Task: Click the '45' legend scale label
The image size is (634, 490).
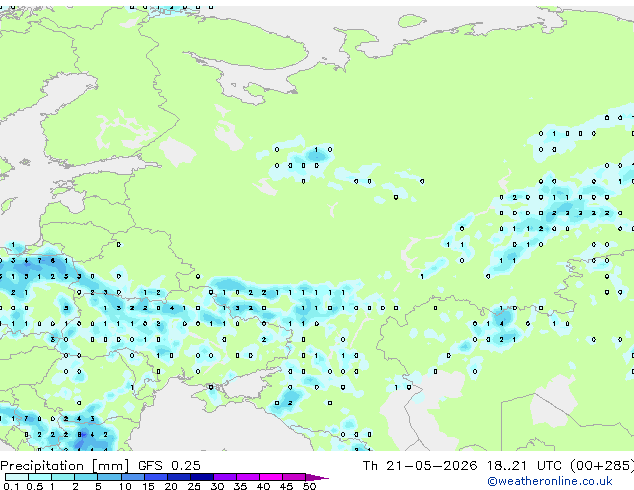Action: (x=286, y=486)
